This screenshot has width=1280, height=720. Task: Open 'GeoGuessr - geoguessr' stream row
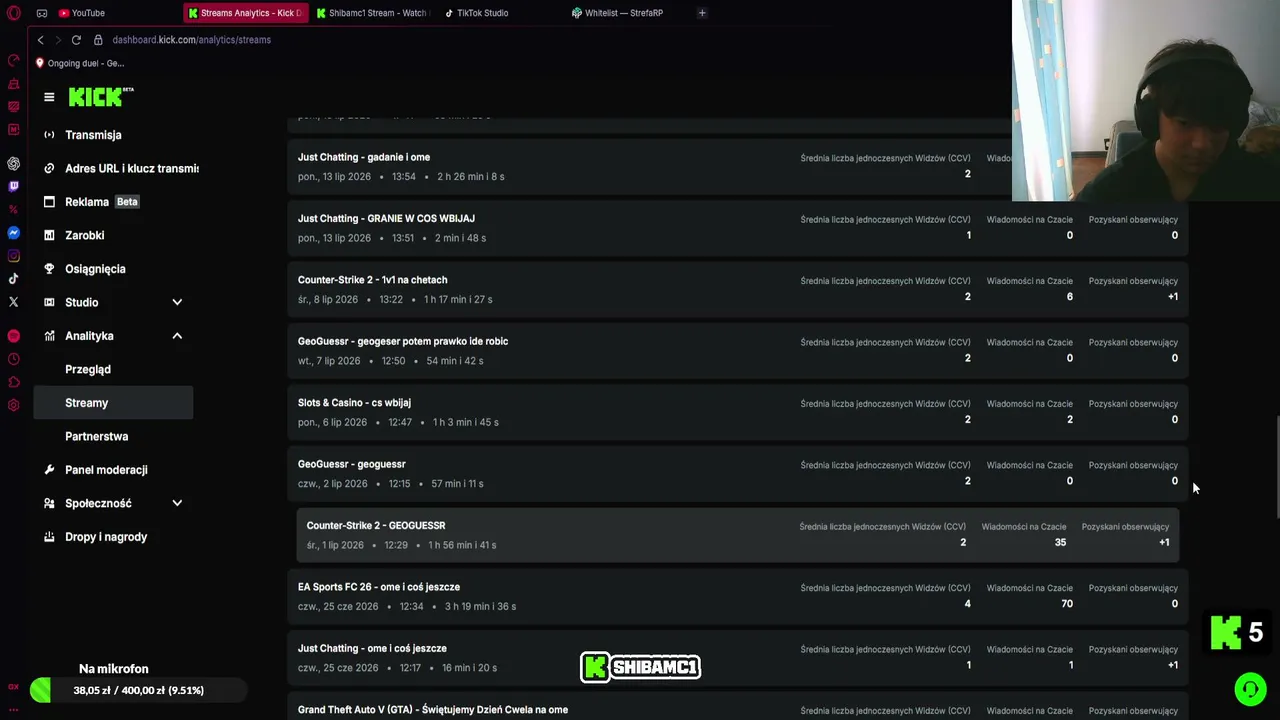(x=738, y=474)
